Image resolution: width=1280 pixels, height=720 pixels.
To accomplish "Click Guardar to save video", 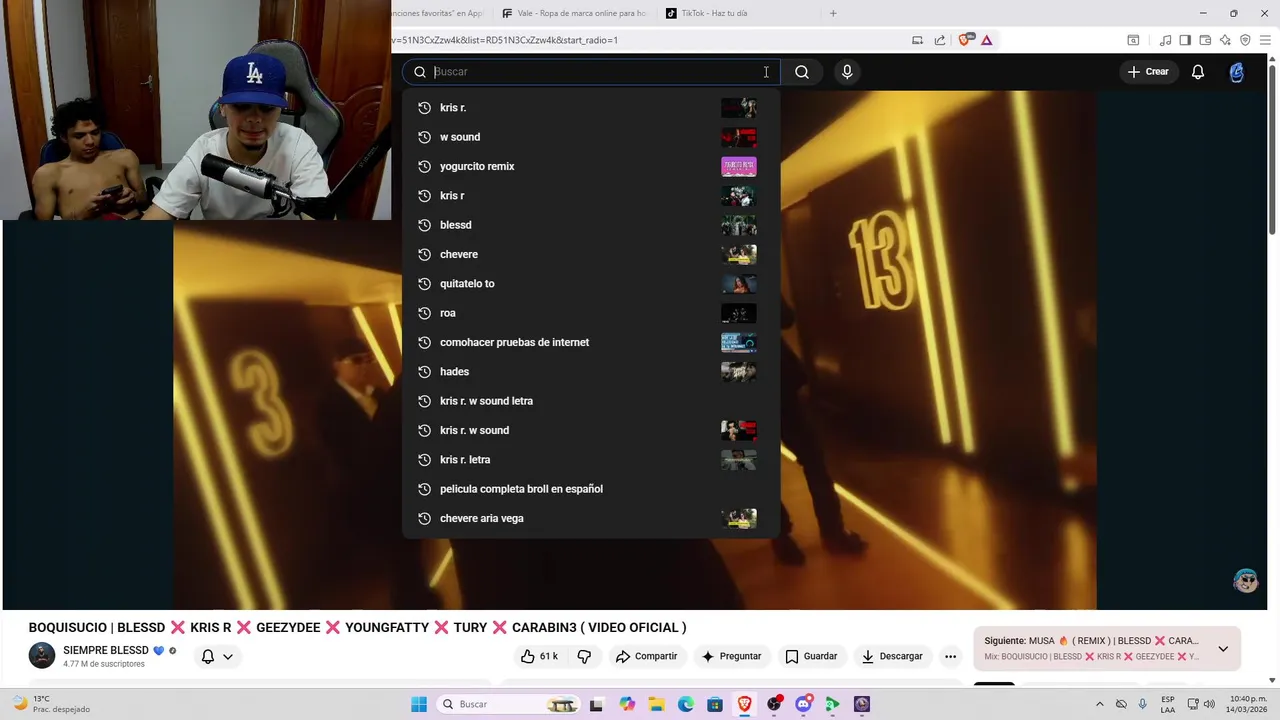I will pyautogui.click(x=811, y=656).
